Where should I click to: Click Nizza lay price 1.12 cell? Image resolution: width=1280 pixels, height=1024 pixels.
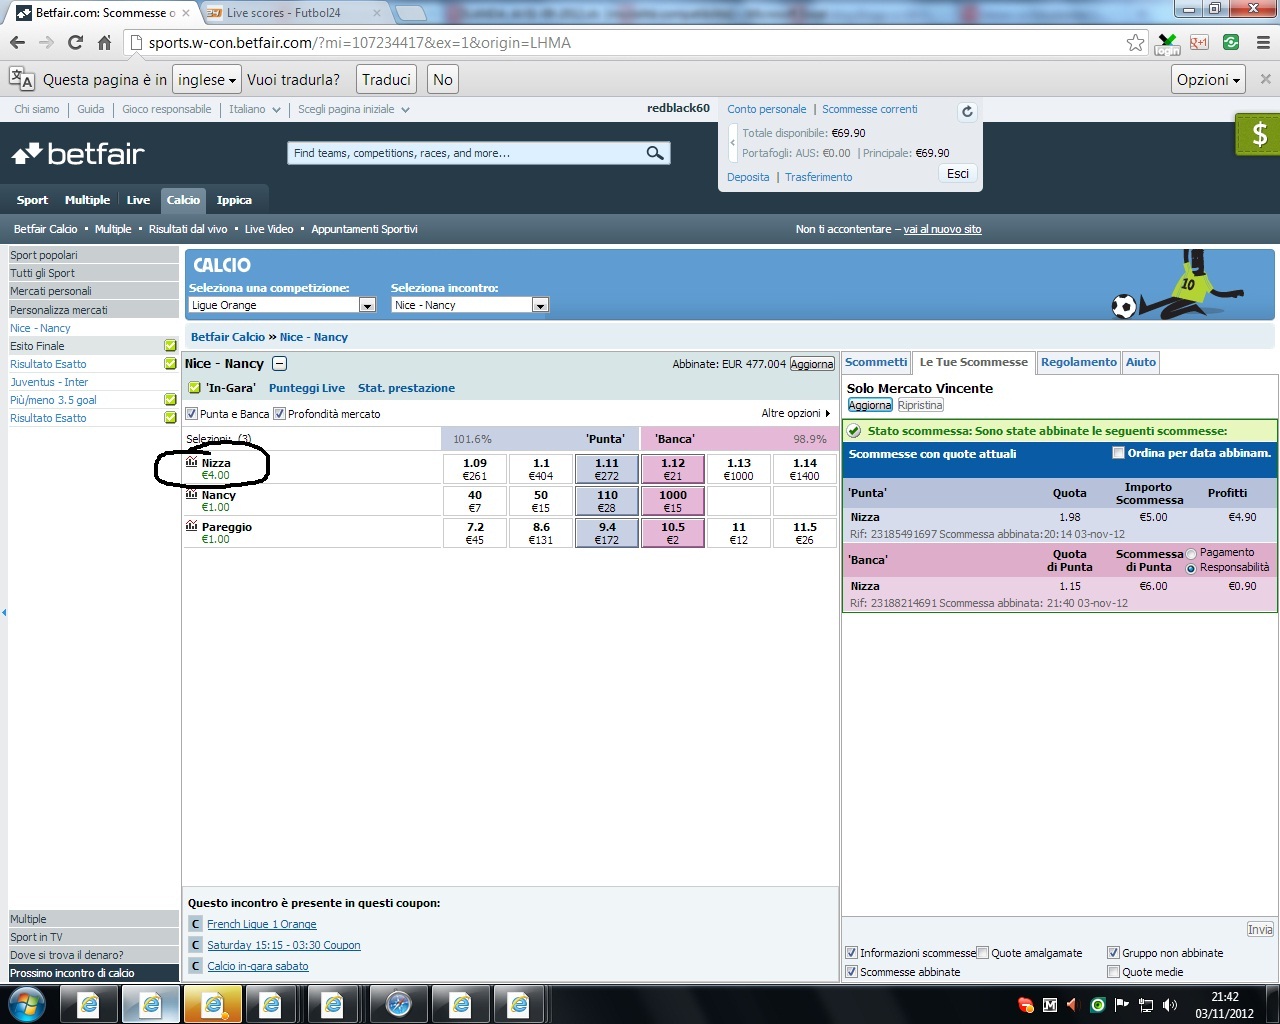coord(673,469)
